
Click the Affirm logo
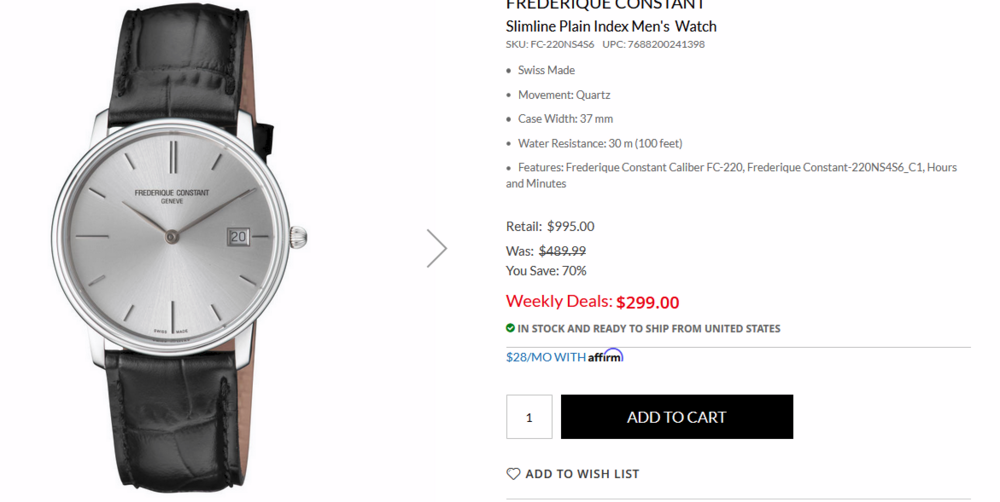click(x=605, y=356)
